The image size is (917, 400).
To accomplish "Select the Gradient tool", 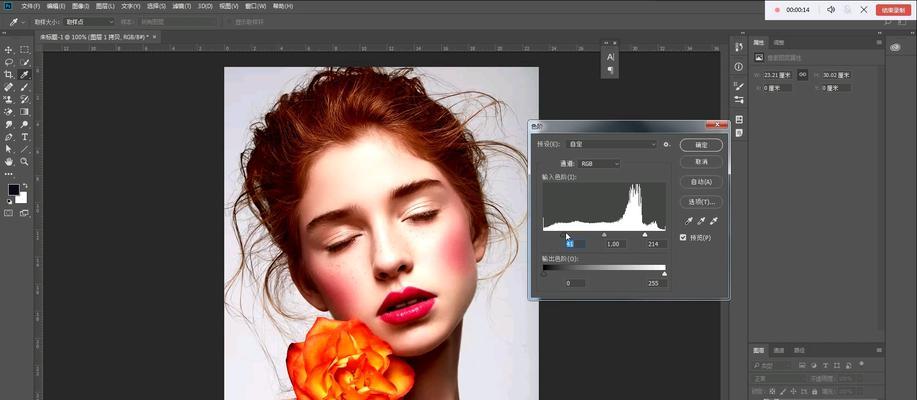I will tap(25, 112).
